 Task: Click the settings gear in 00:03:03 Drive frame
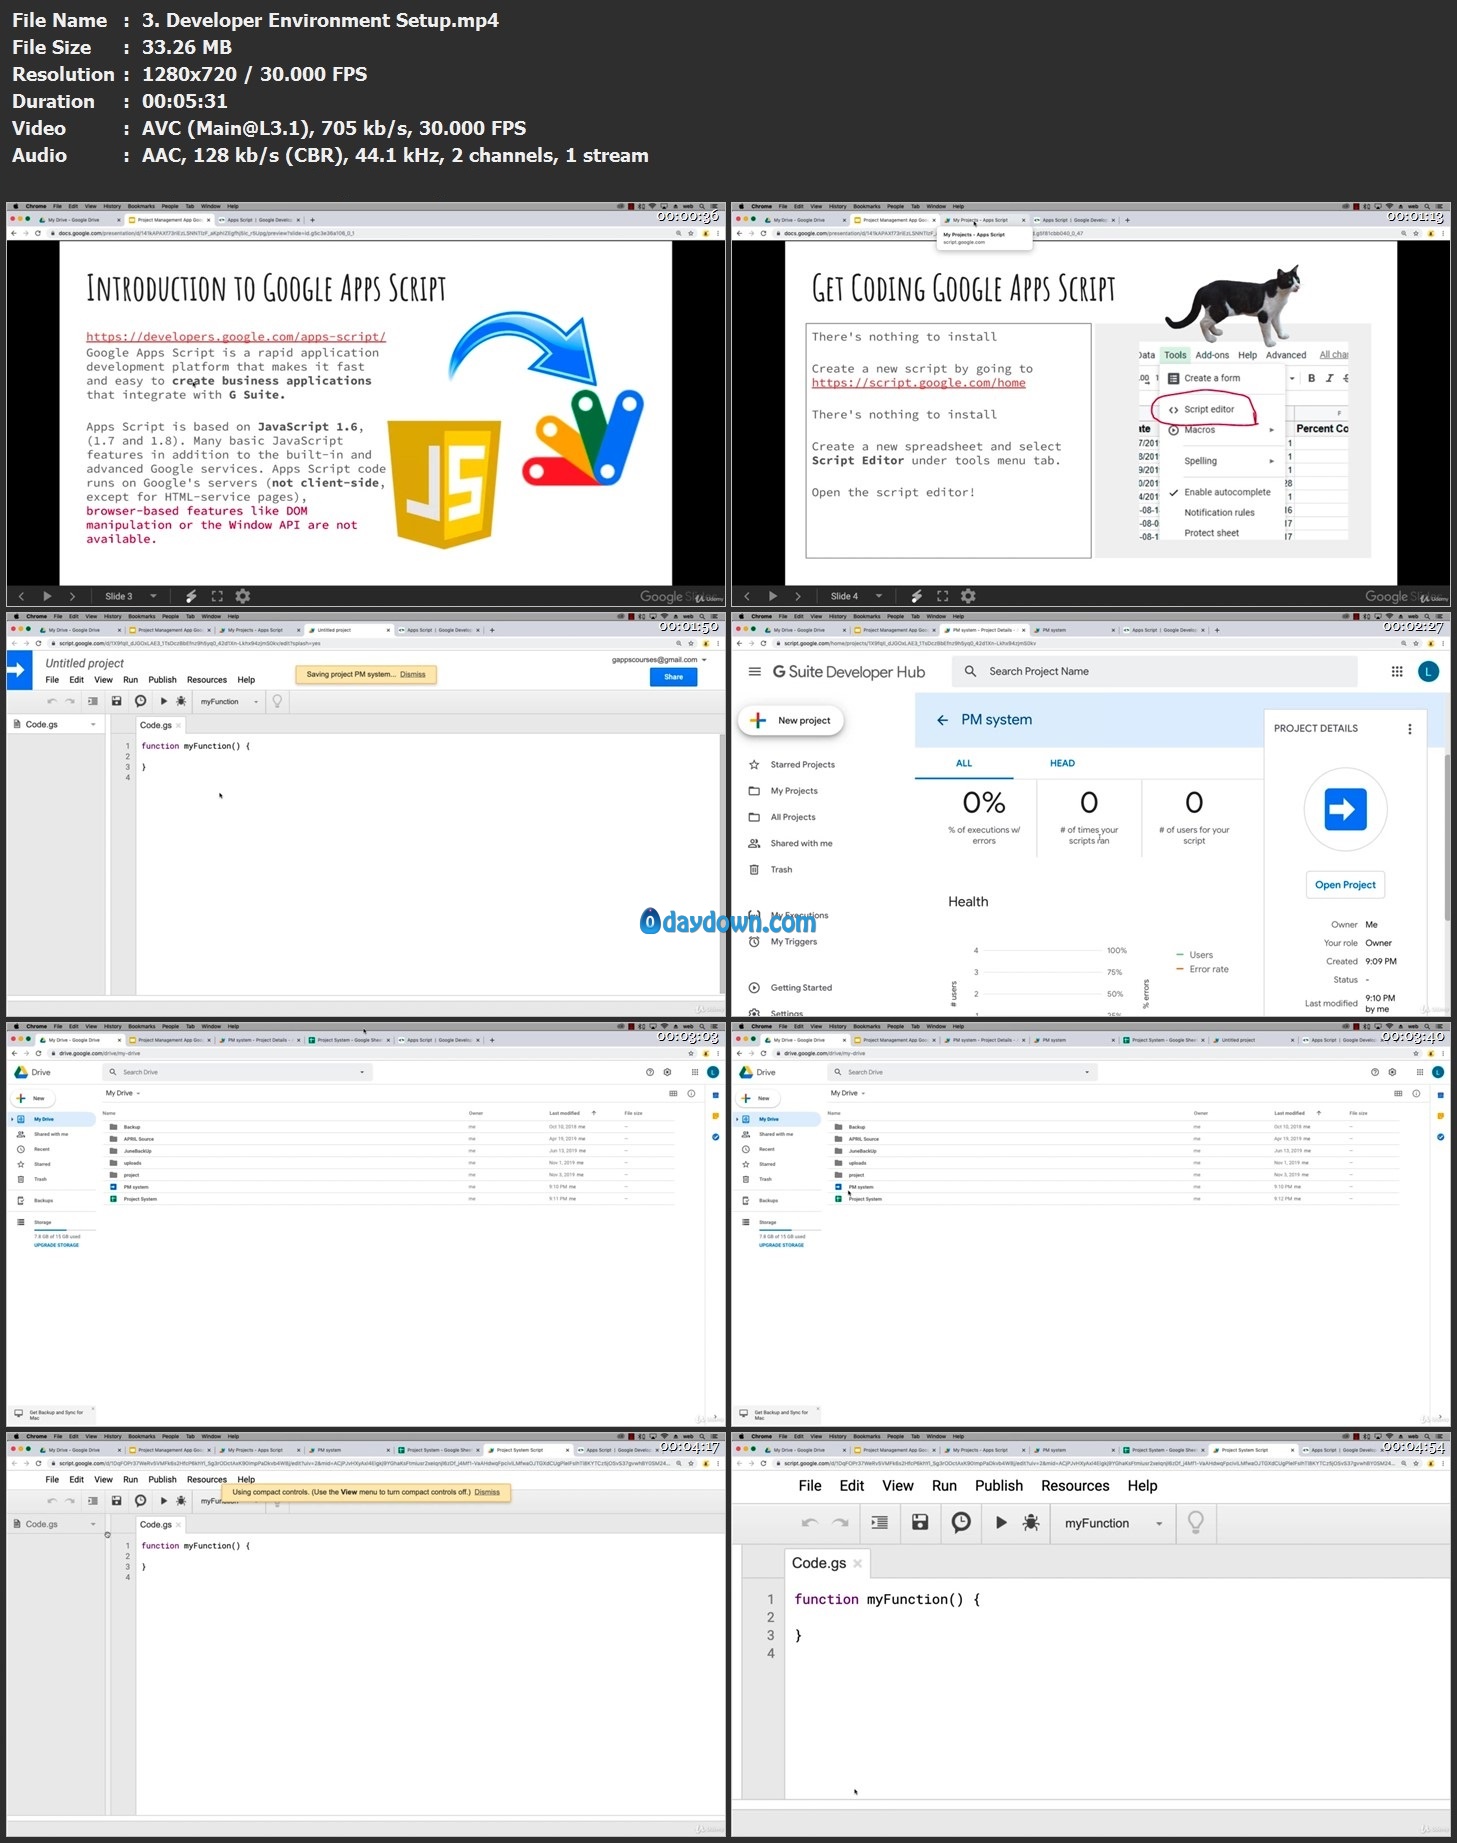point(667,1072)
